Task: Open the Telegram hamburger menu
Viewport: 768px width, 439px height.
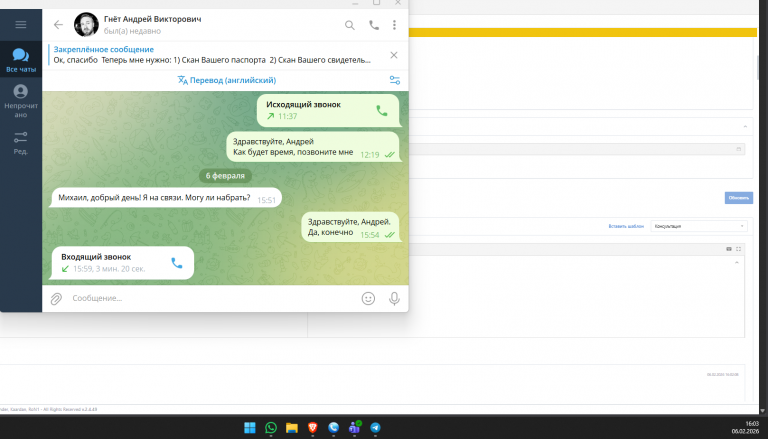Action: (21, 24)
